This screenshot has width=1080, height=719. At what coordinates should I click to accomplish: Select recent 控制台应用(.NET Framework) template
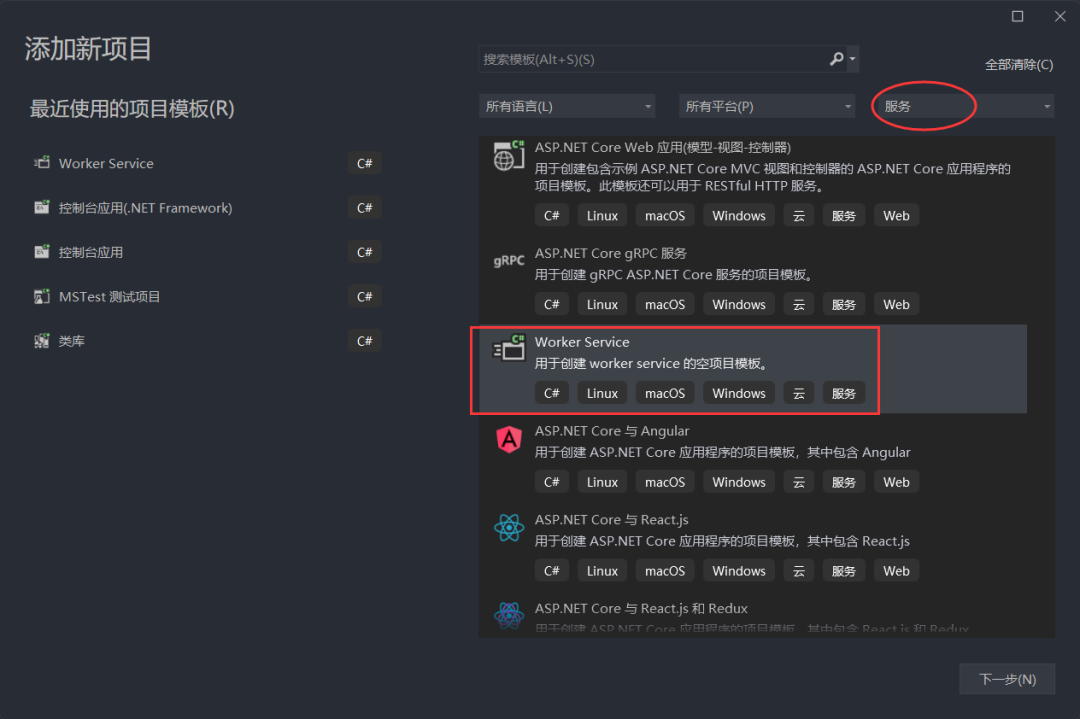tap(145, 208)
